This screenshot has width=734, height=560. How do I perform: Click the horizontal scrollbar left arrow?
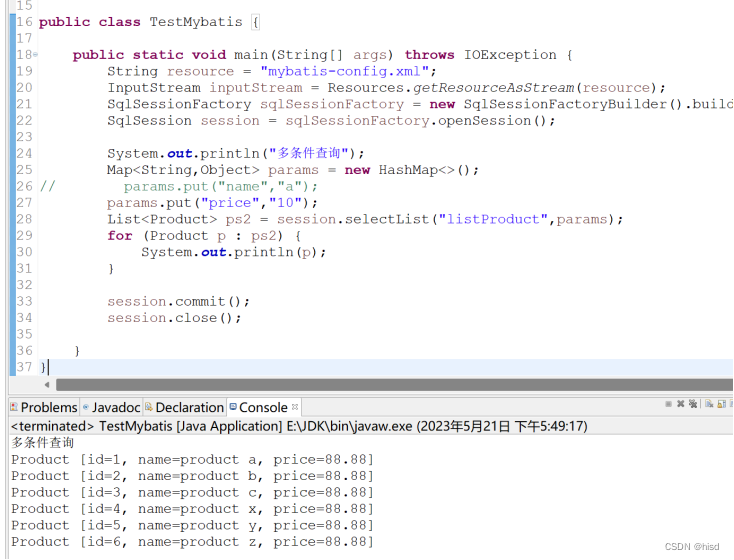coord(47,384)
